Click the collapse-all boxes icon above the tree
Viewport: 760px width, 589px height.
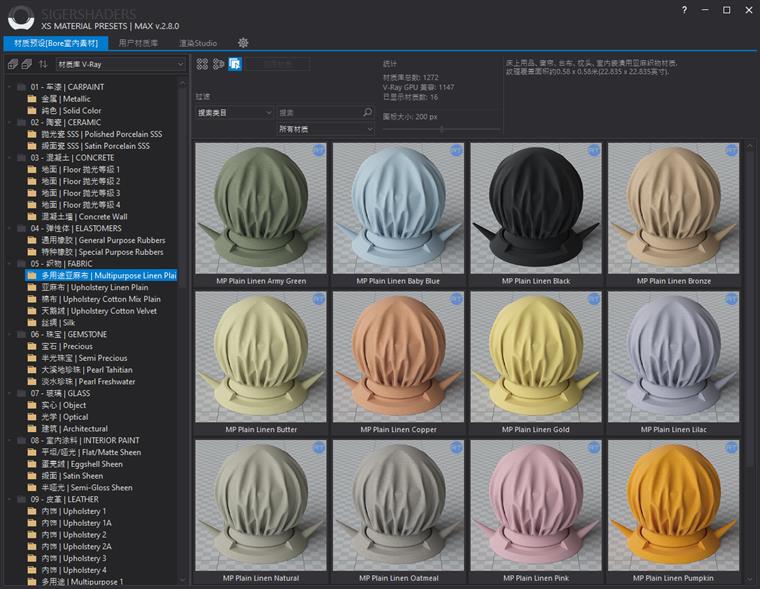[27, 64]
